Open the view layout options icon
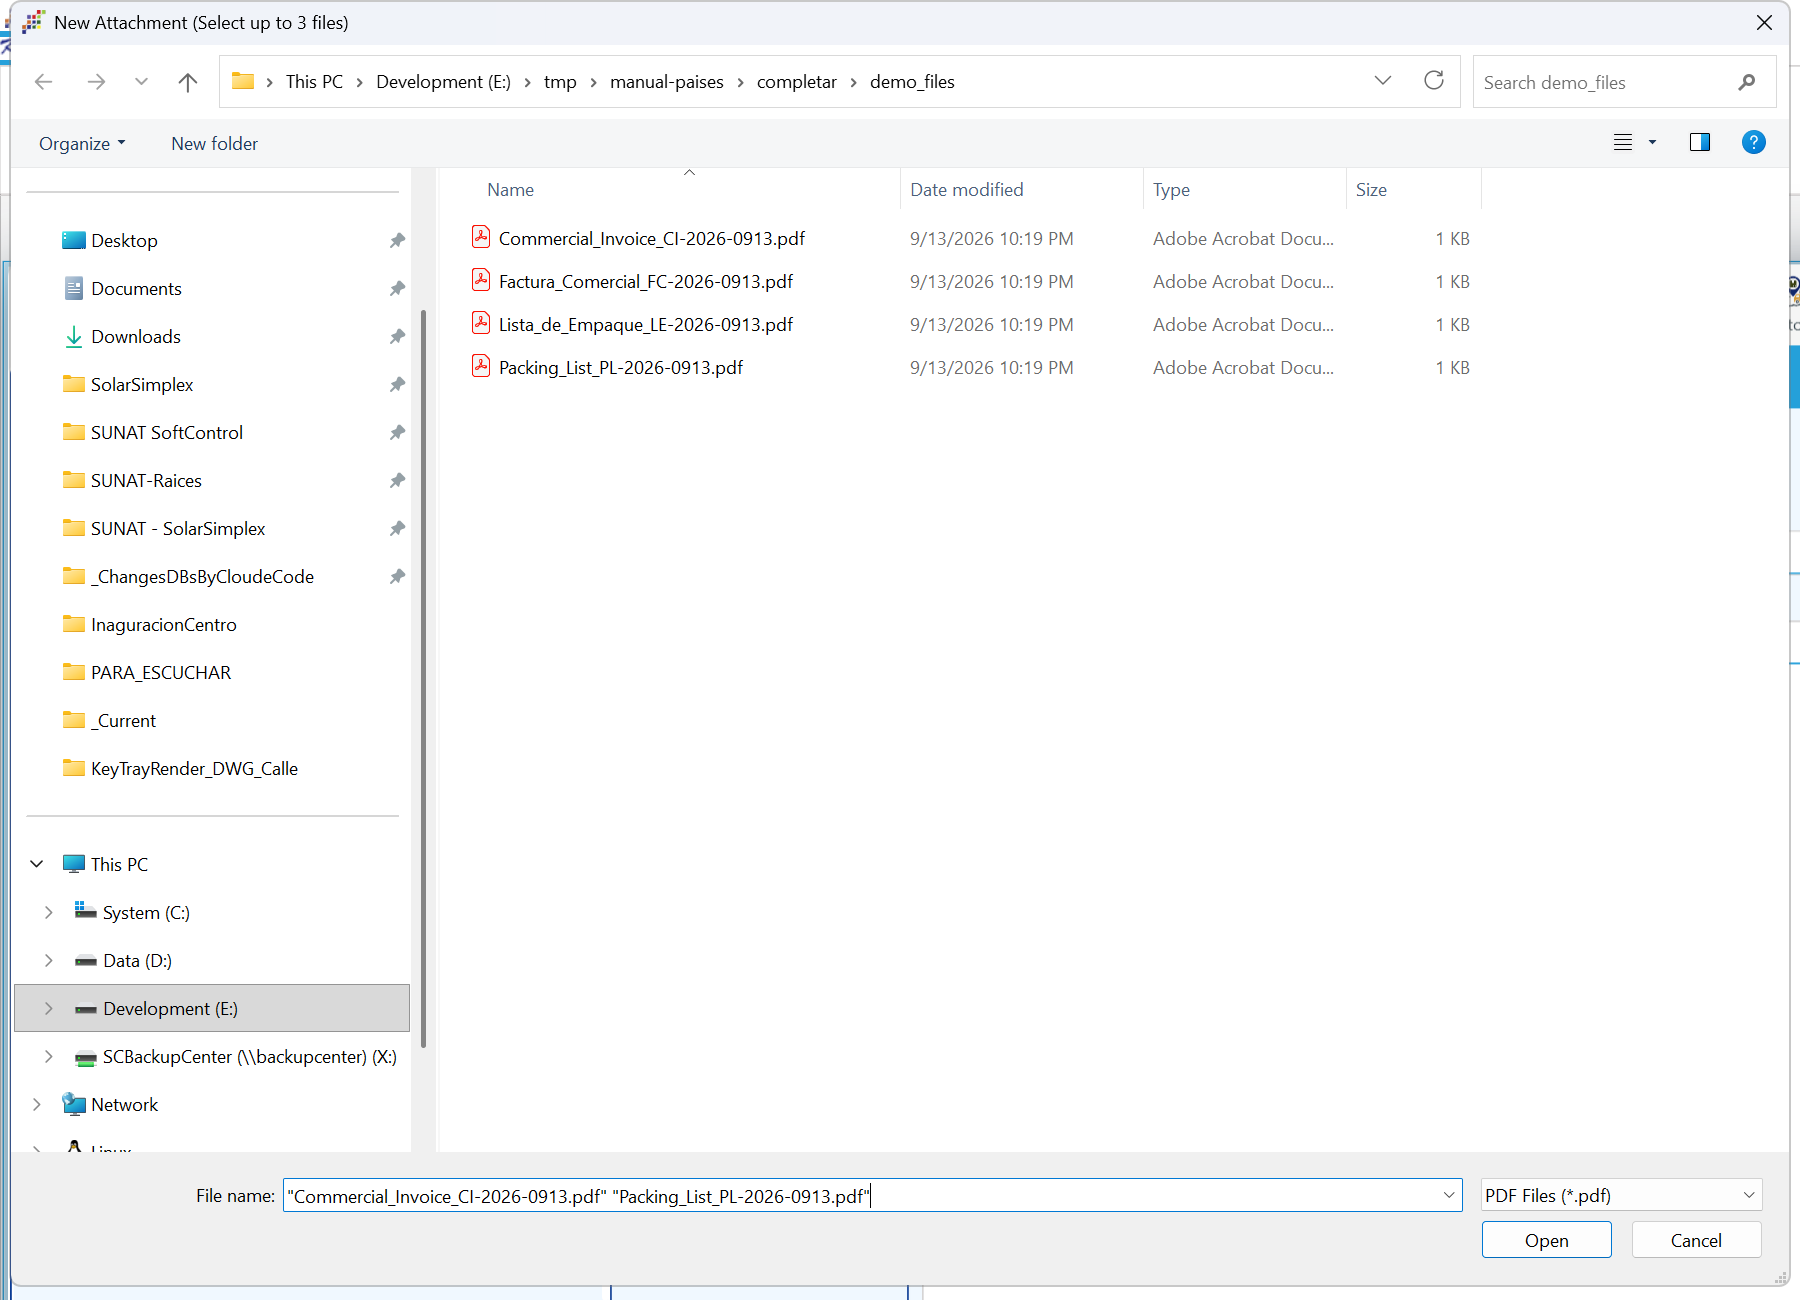This screenshot has height=1300, width=1800. (x=1623, y=143)
